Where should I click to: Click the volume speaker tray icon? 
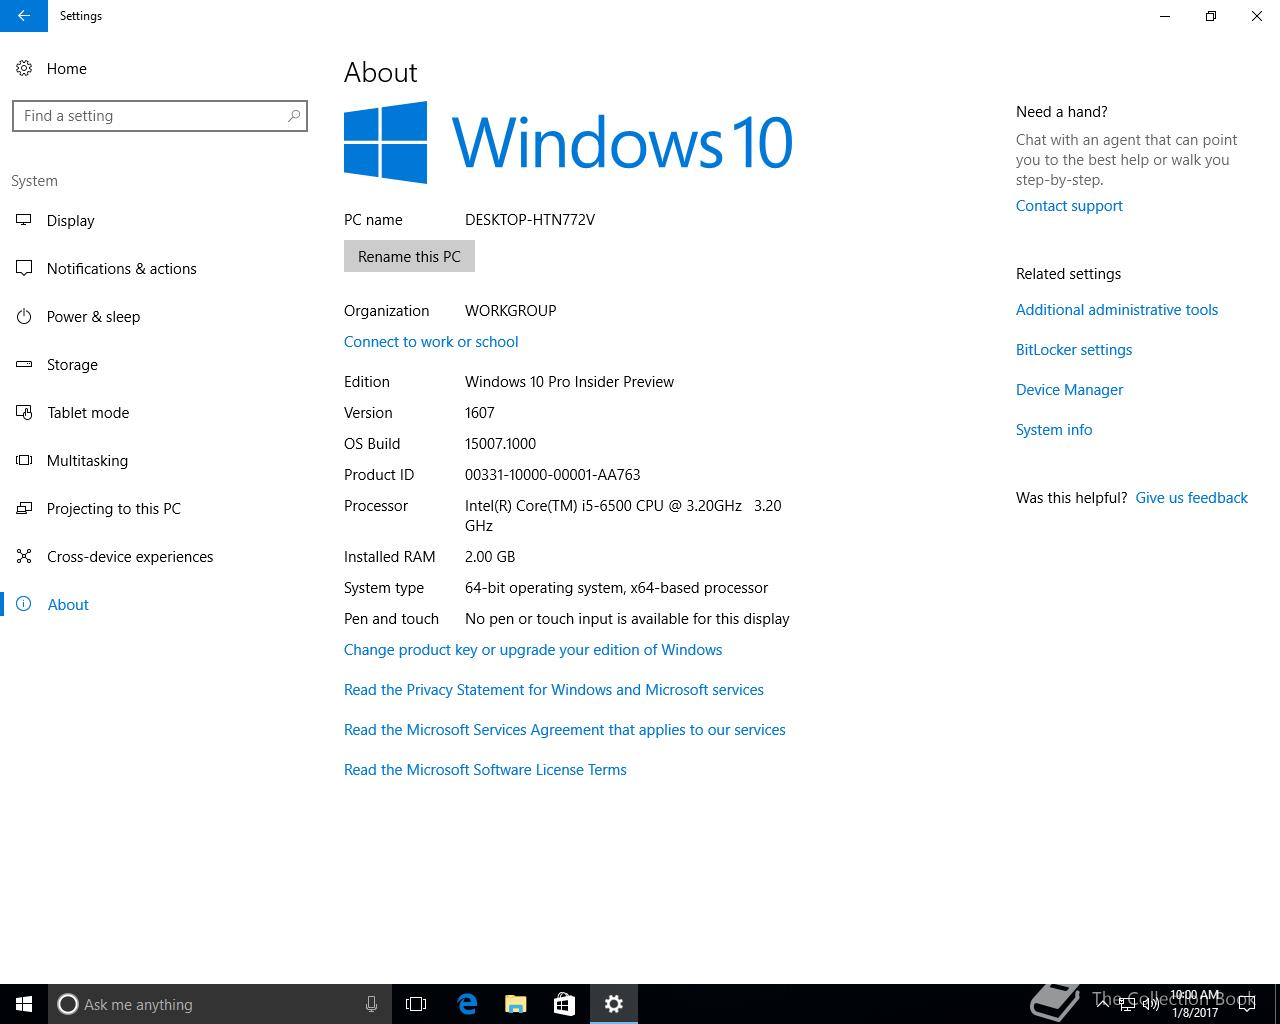pyautogui.click(x=1150, y=1004)
